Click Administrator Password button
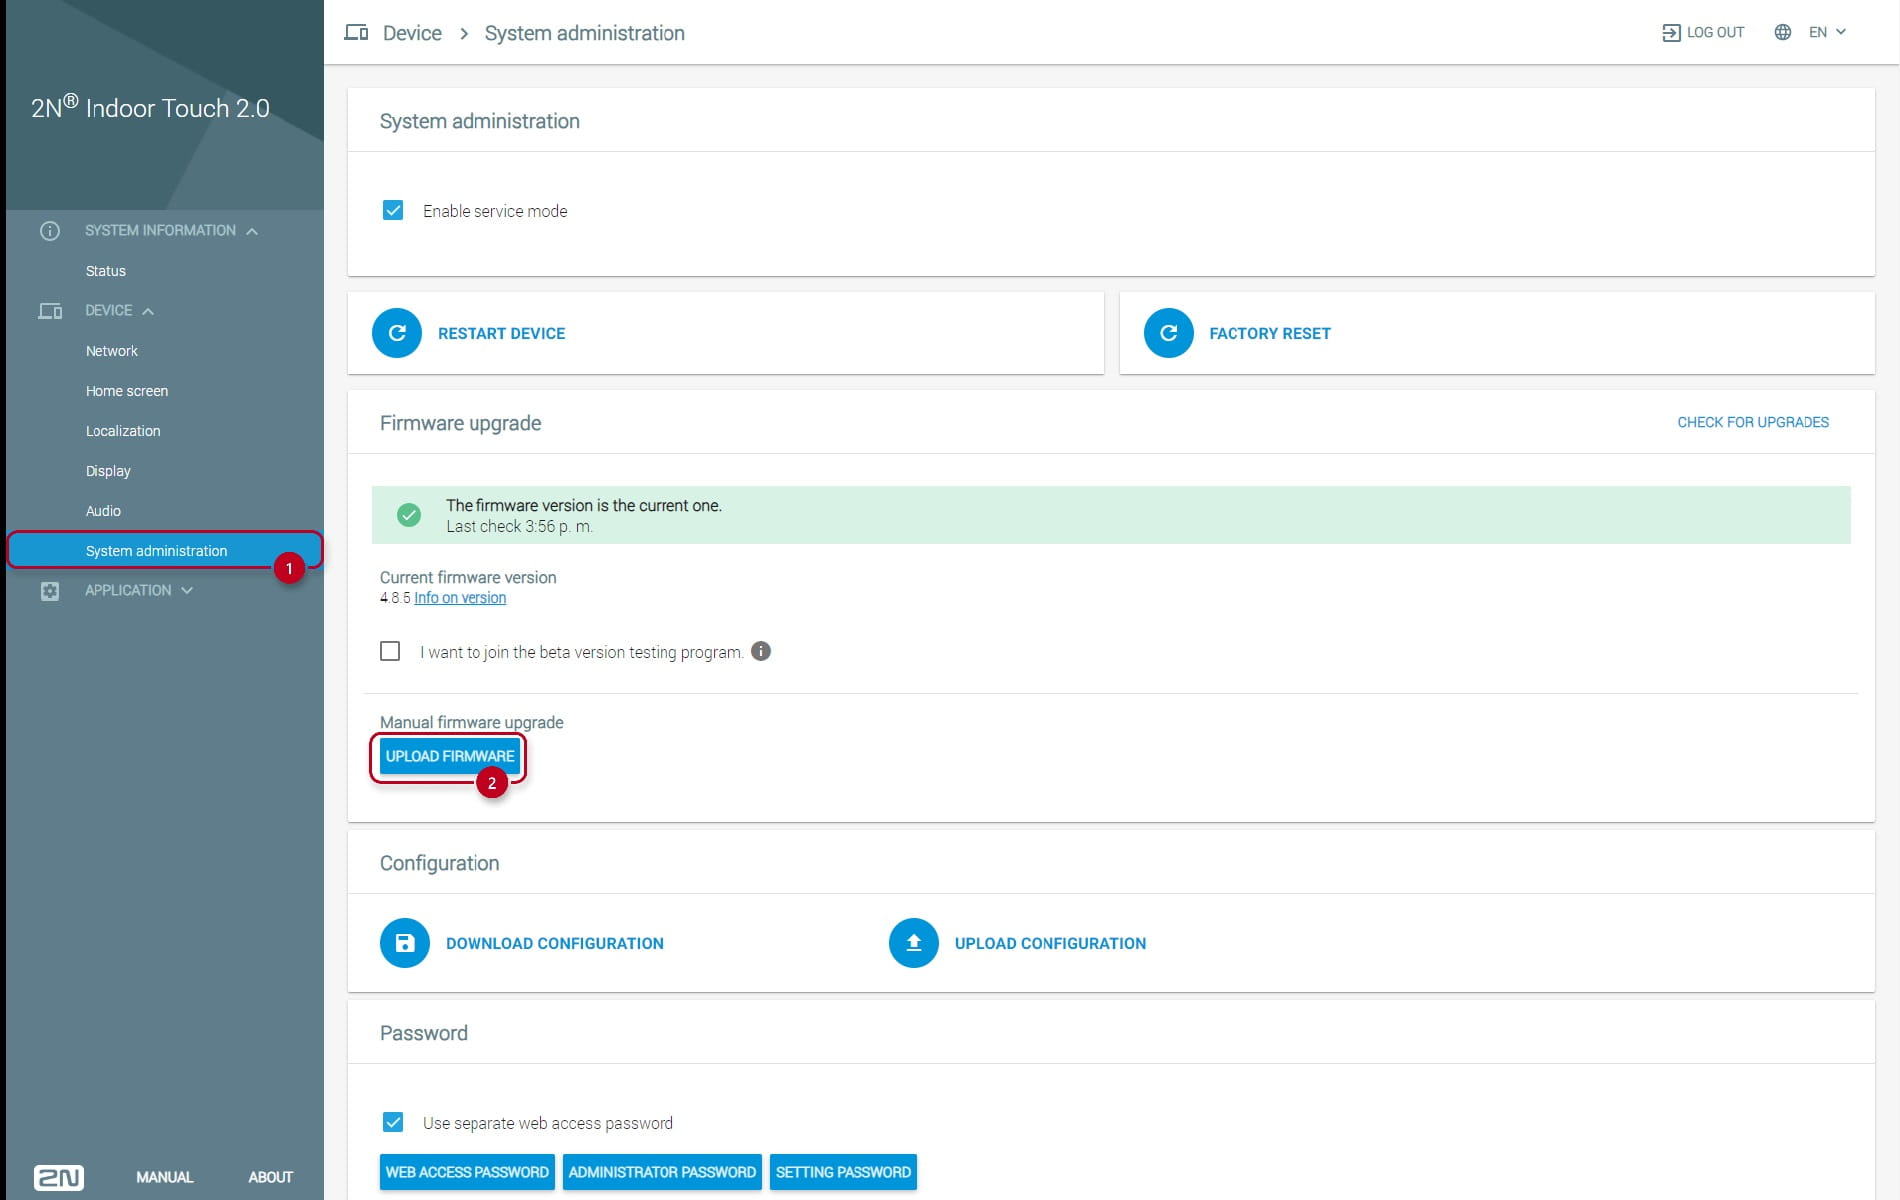1900x1200 pixels. point(662,1172)
